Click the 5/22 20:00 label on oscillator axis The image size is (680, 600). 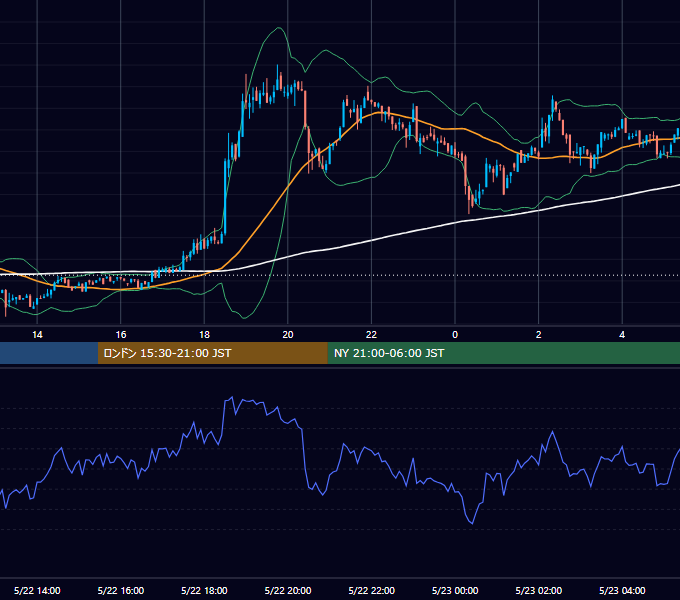[288, 590]
